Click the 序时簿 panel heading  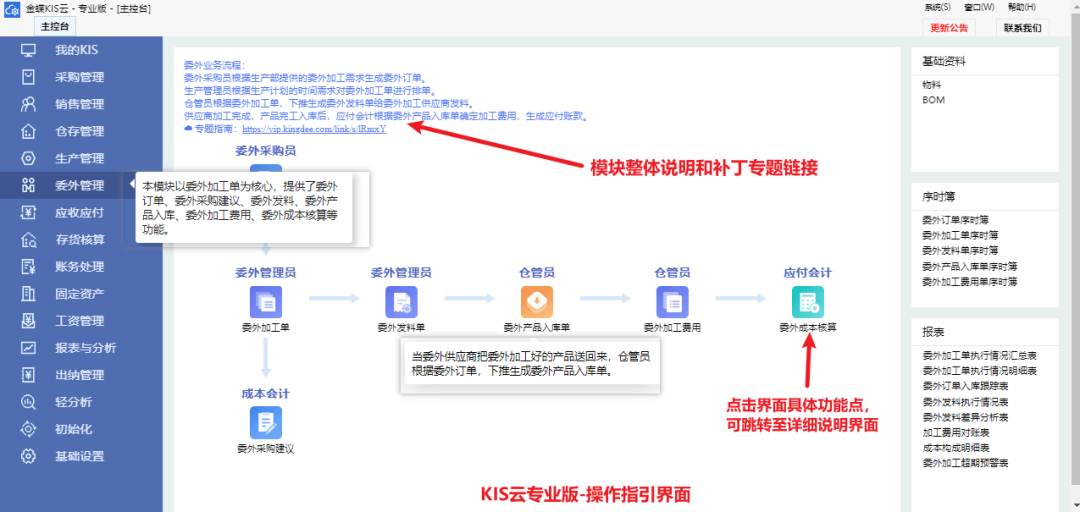click(938, 196)
